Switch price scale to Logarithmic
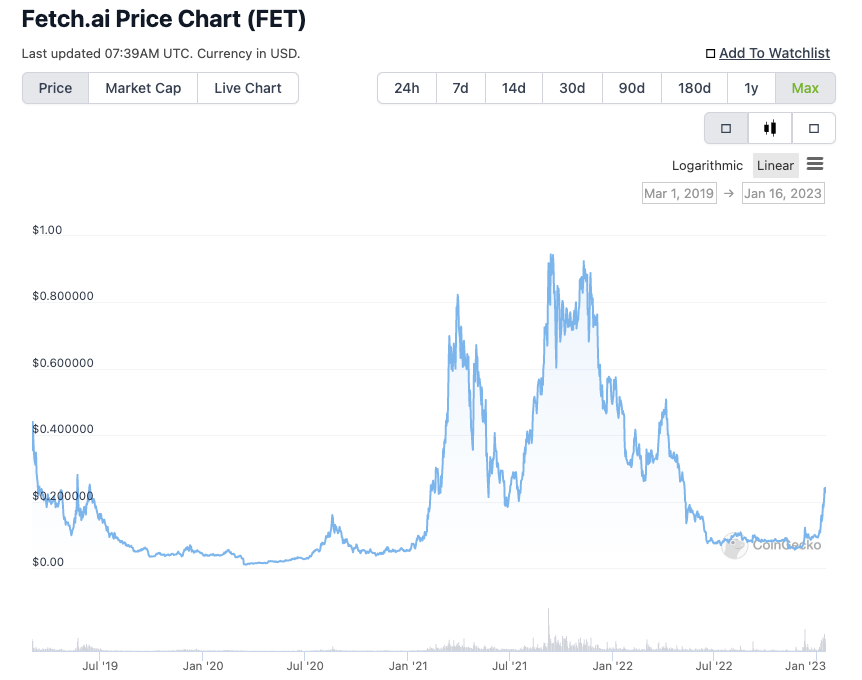 pos(707,165)
